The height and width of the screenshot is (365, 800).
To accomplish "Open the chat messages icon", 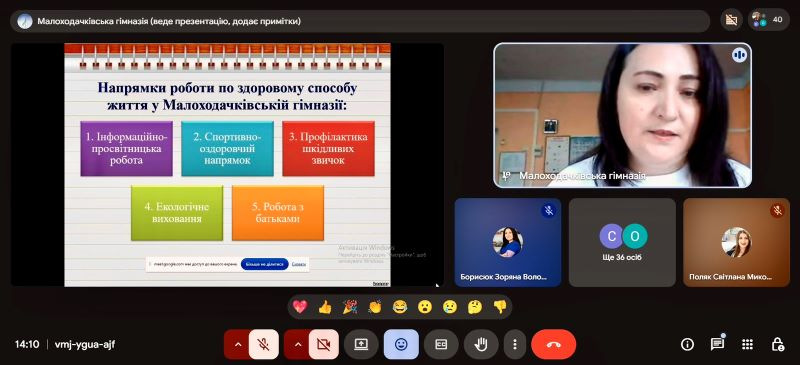I will pyautogui.click(x=717, y=345).
